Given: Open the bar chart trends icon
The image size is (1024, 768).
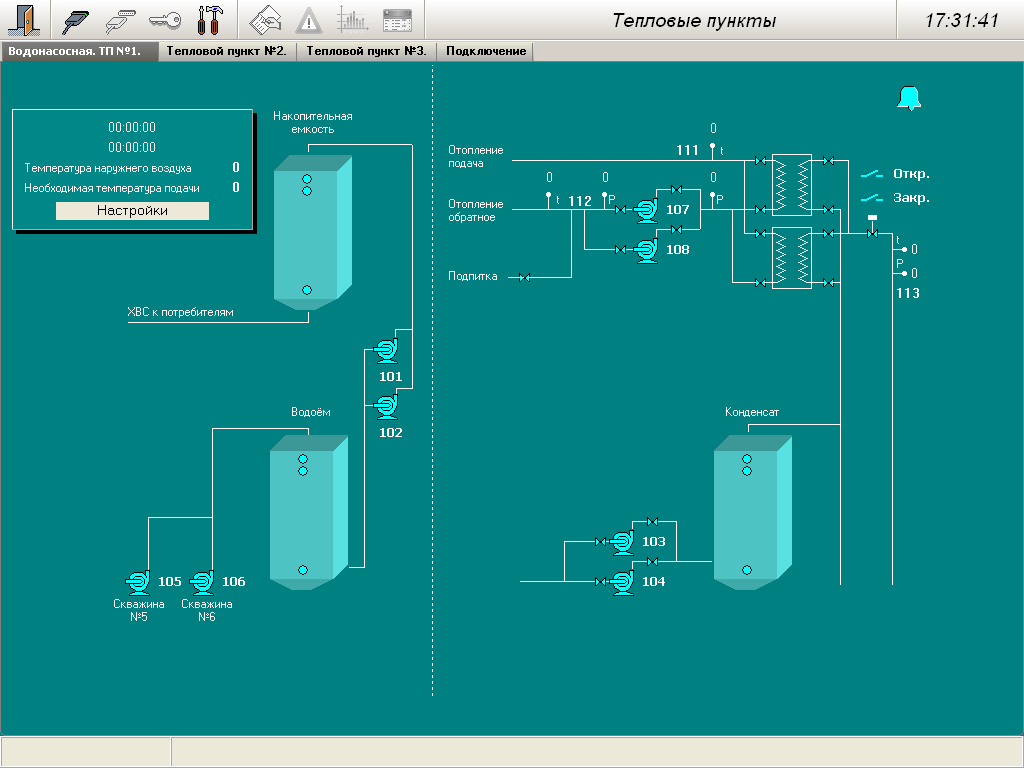Looking at the screenshot, I should click(352, 20).
